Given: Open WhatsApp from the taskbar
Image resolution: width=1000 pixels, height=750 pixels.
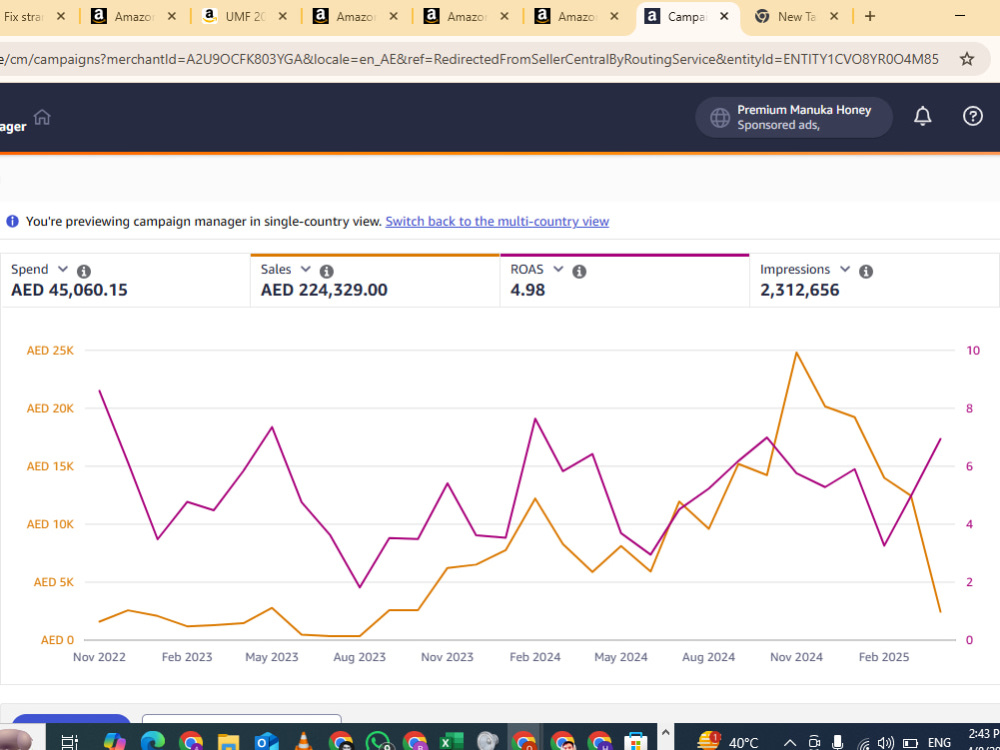Looking at the screenshot, I should [x=378, y=741].
